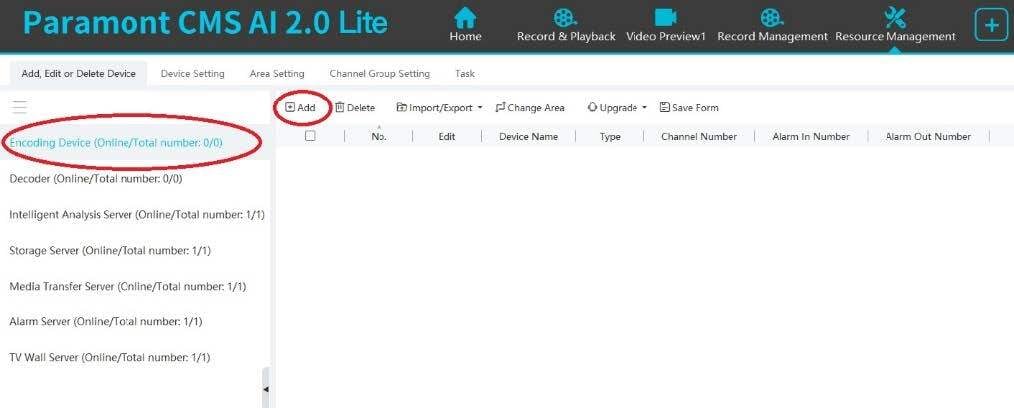
Task: Open Record & Playback film reel icon
Action: 565,17
